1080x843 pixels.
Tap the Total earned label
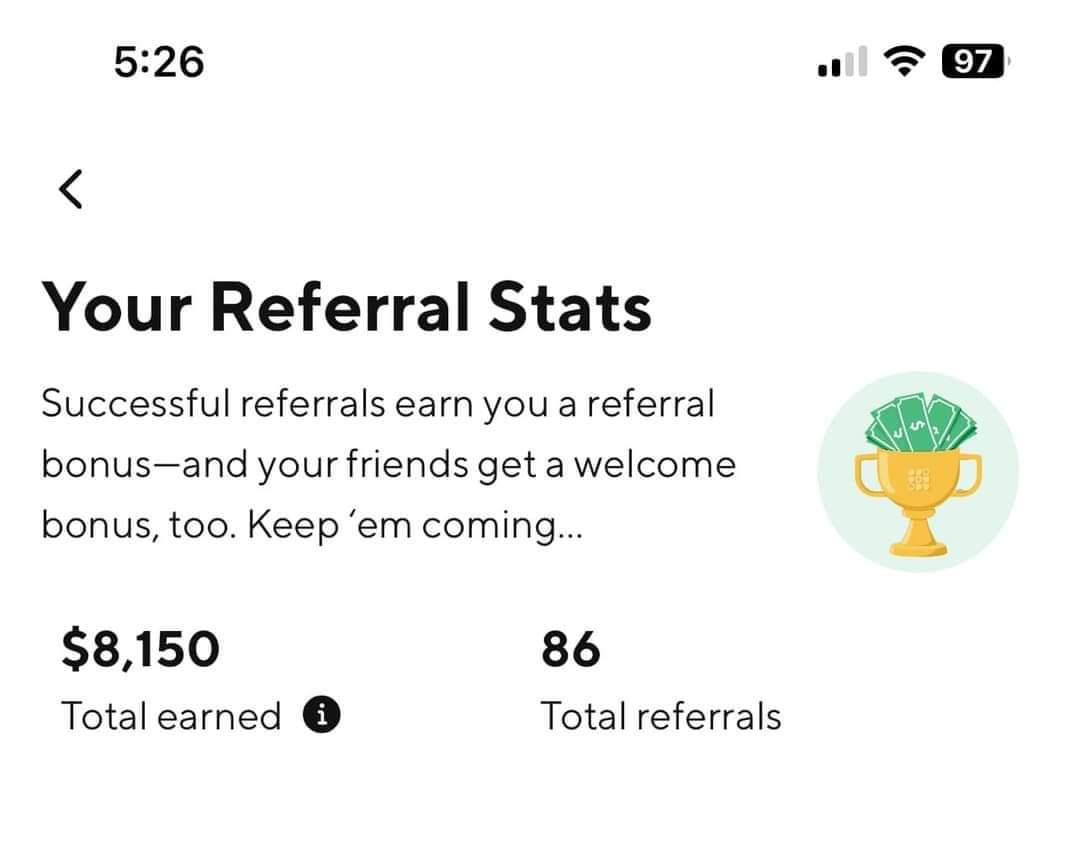[172, 716]
